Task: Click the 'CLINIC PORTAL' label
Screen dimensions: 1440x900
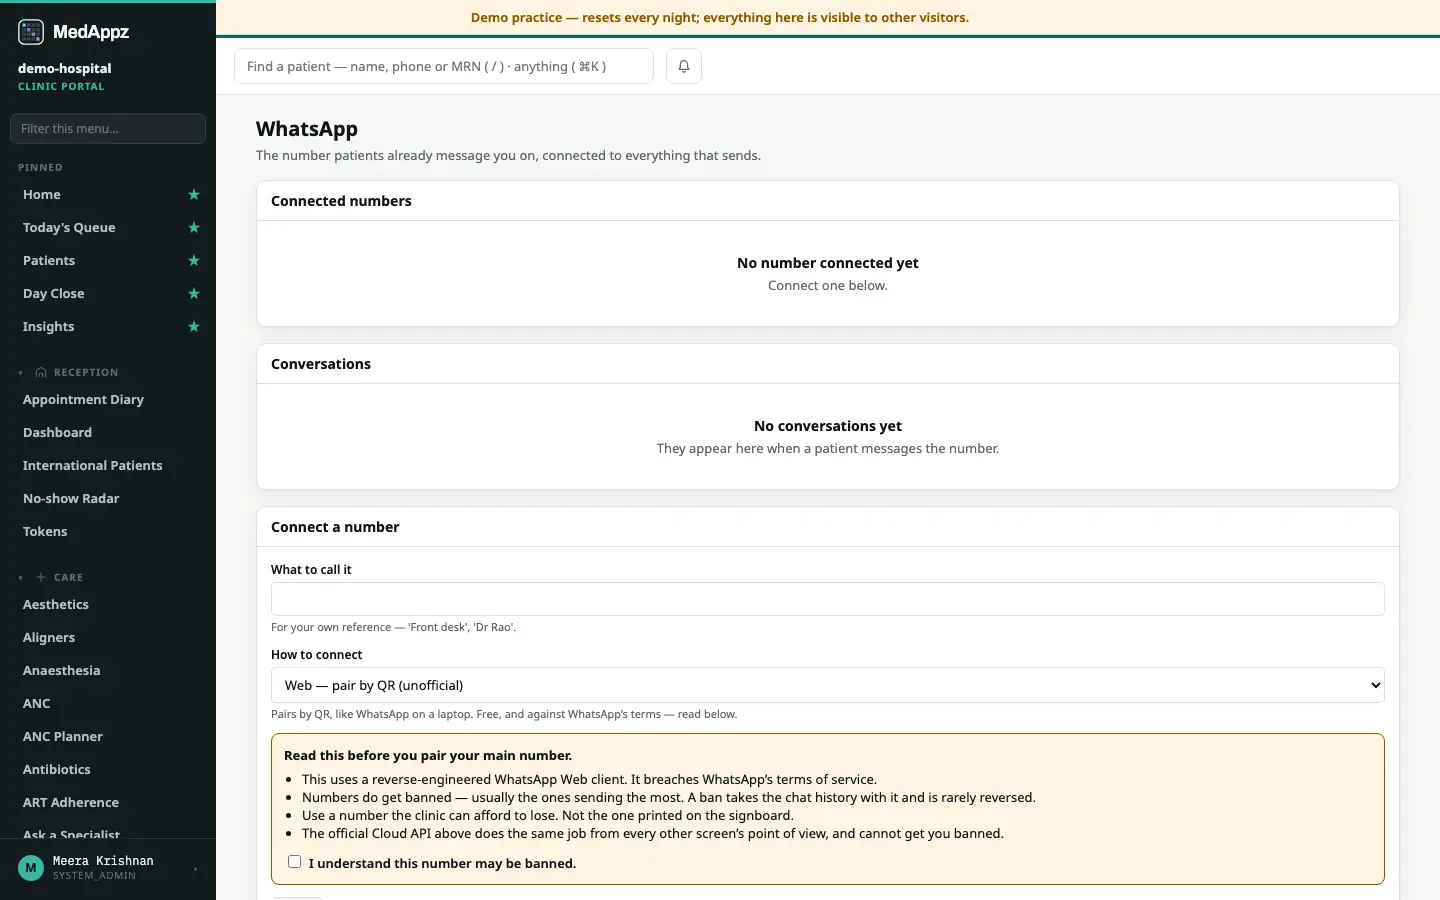Action: coord(61,87)
